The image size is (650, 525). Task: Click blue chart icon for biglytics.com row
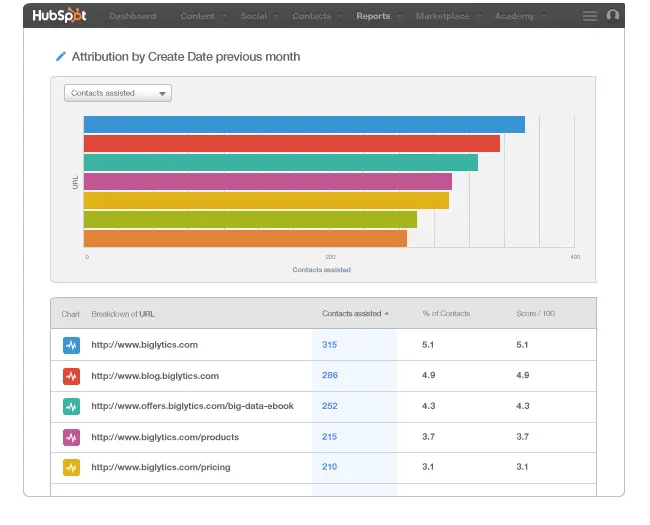click(71, 345)
